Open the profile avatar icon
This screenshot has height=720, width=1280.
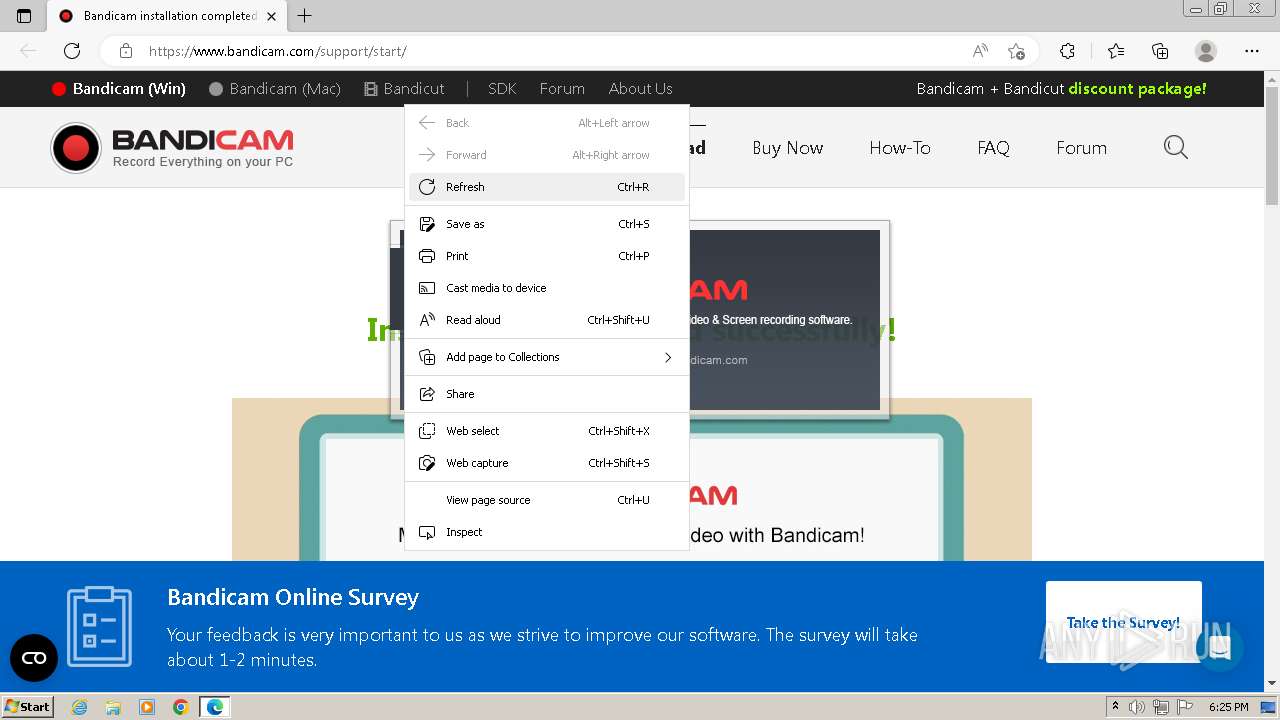click(1206, 51)
